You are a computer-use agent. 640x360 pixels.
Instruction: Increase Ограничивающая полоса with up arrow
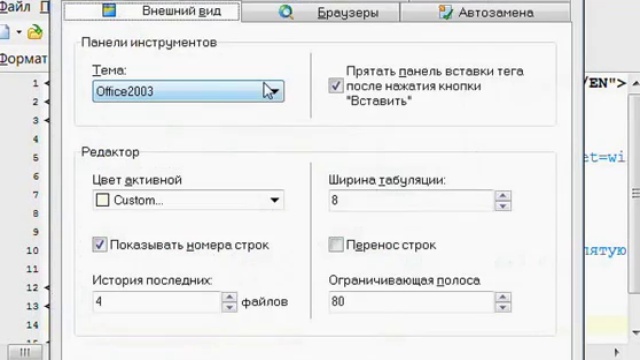[x=503, y=297]
